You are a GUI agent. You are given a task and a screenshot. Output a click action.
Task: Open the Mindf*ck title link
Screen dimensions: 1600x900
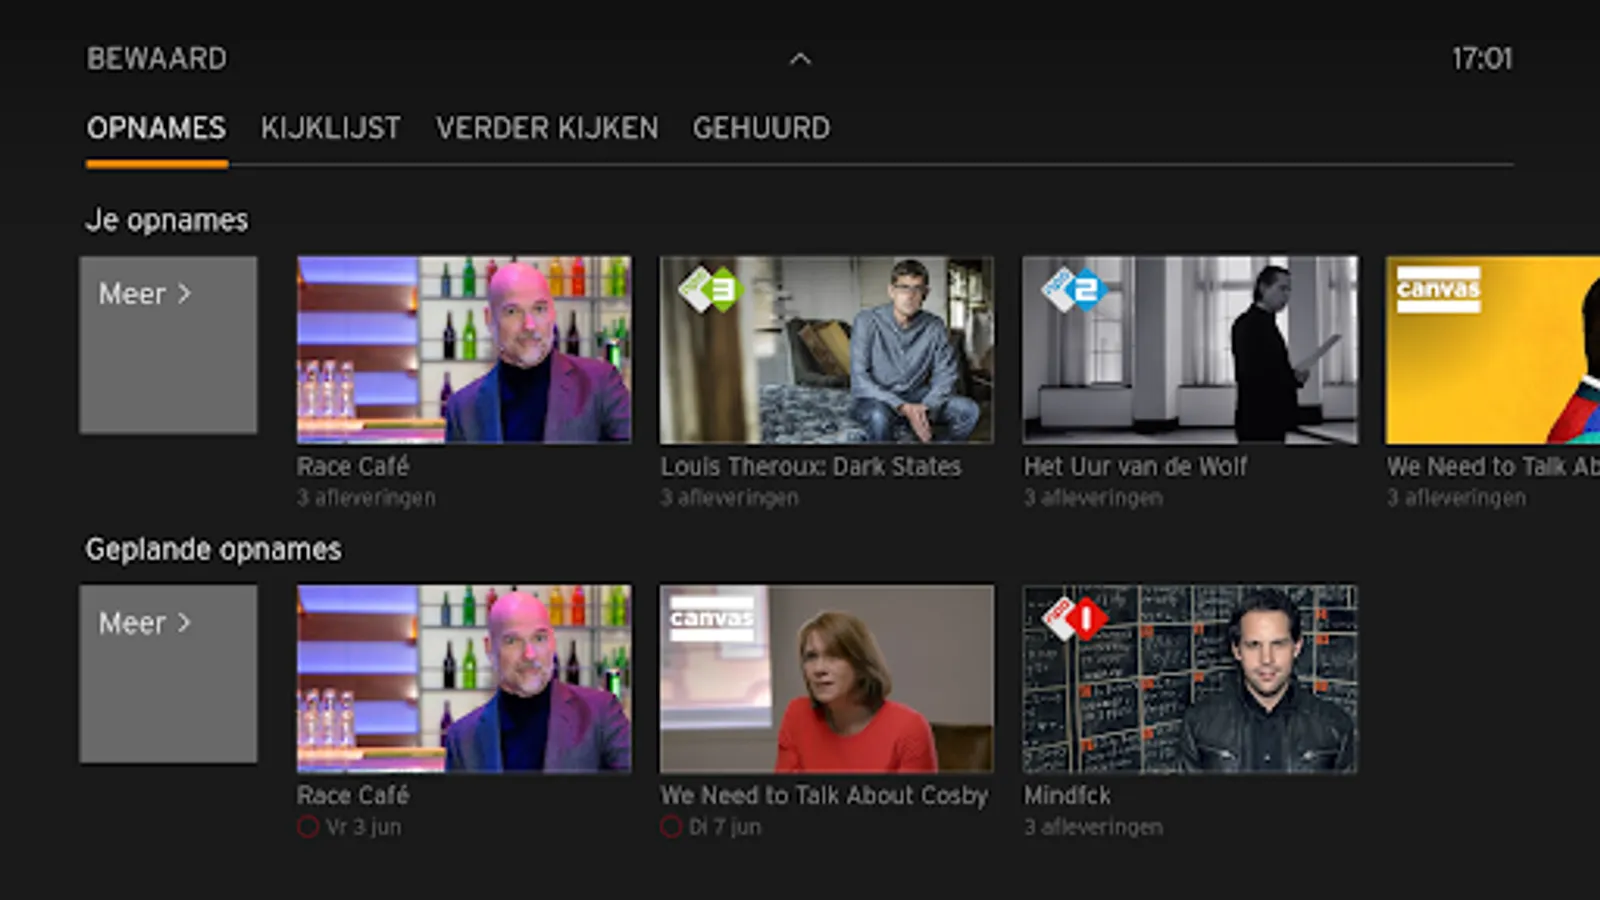click(1067, 795)
